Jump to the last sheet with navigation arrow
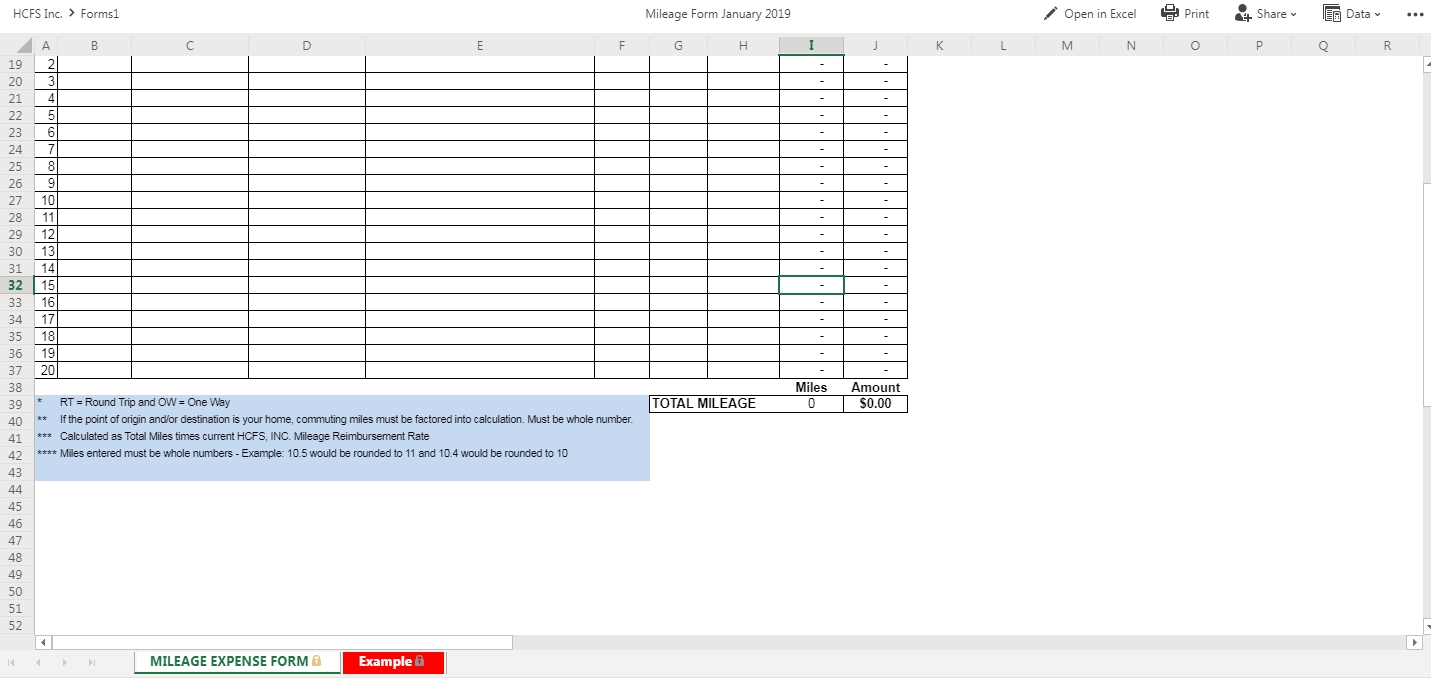The image size is (1431, 680). [92, 662]
